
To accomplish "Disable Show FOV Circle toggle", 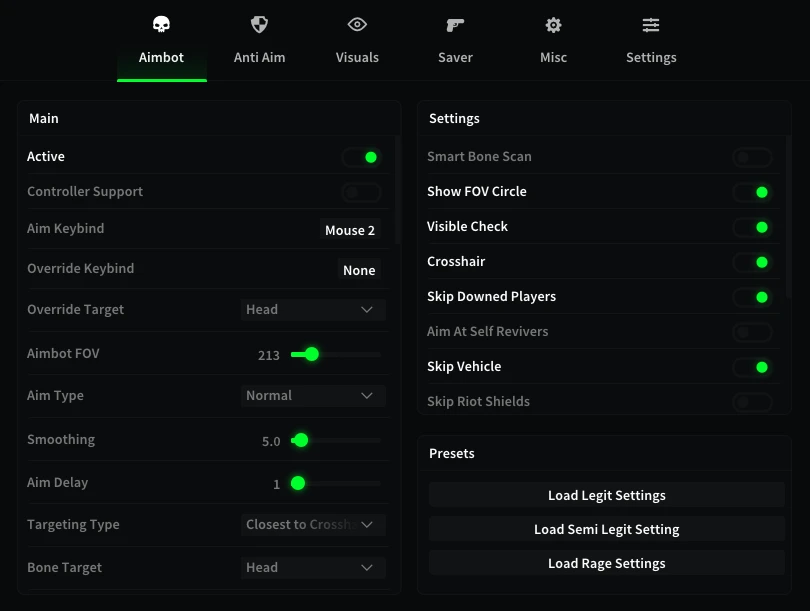I will pyautogui.click(x=752, y=192).
